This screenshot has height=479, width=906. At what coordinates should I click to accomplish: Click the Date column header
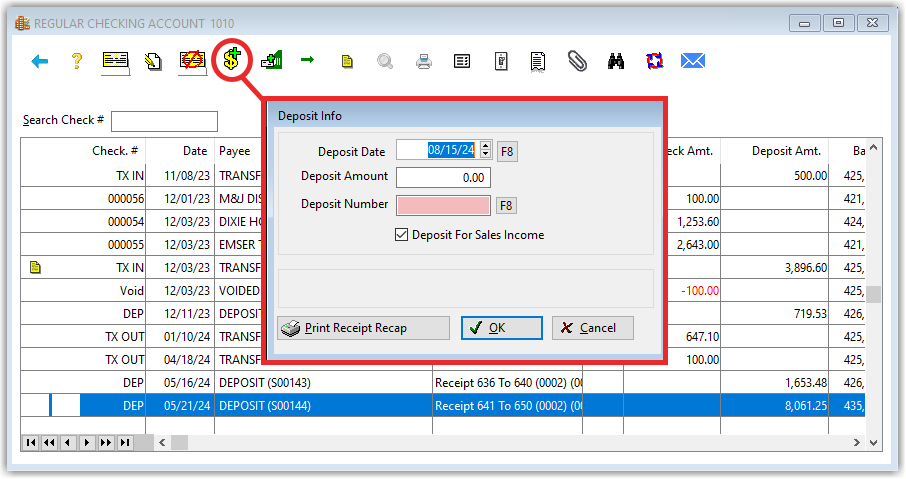[x=195, y=151]
